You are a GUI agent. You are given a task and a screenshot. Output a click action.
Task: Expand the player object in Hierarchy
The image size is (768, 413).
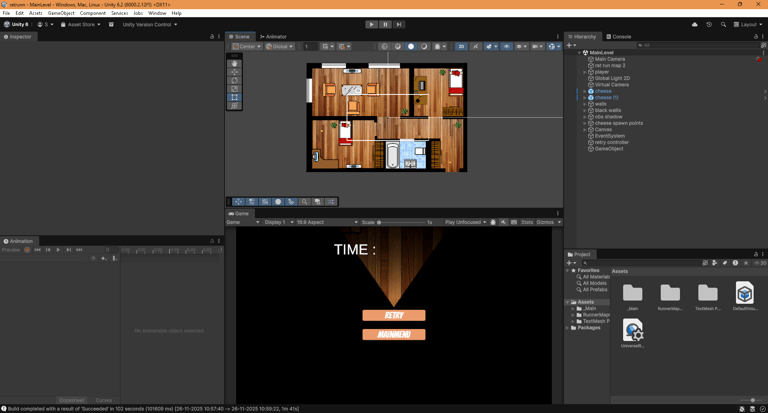585,72
